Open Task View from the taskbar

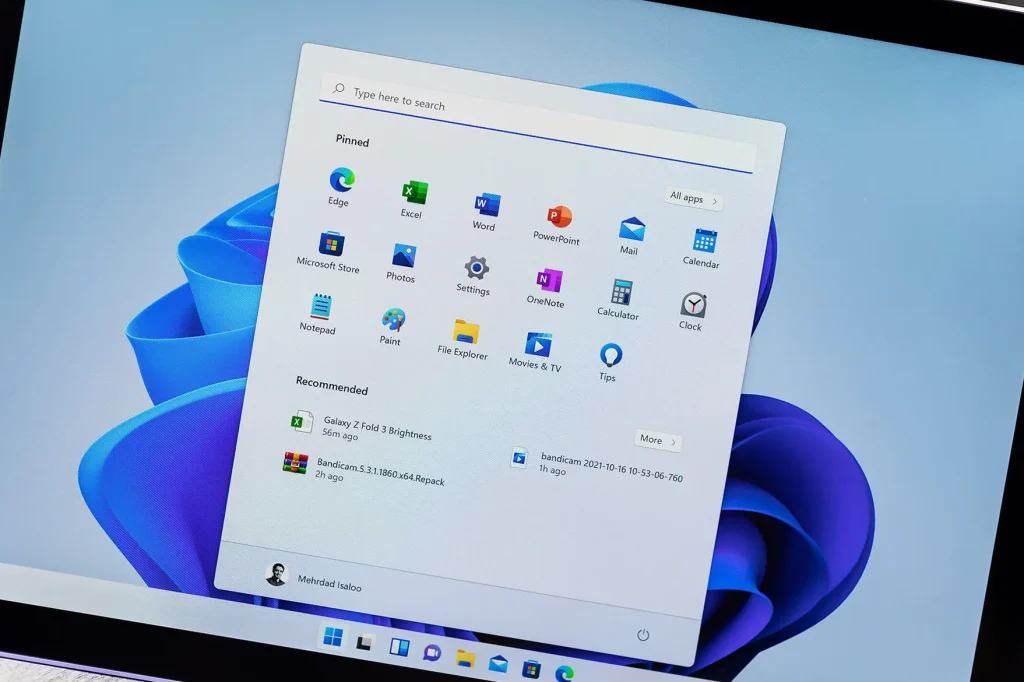(x=365, y=642)
